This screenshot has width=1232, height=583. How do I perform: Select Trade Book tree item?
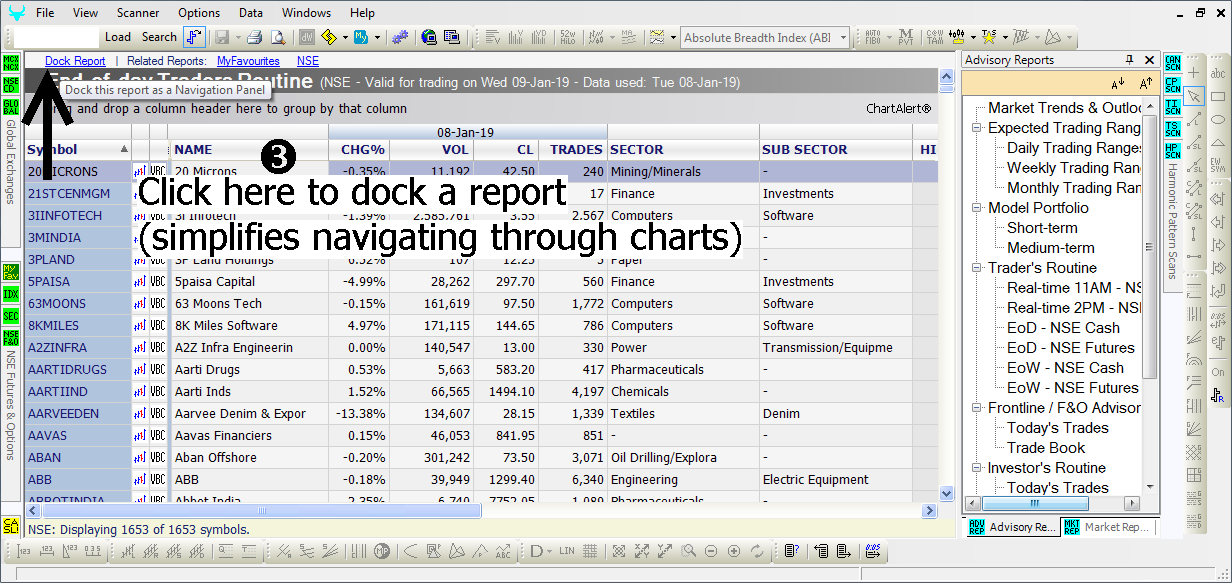[x=1046, y=448]
